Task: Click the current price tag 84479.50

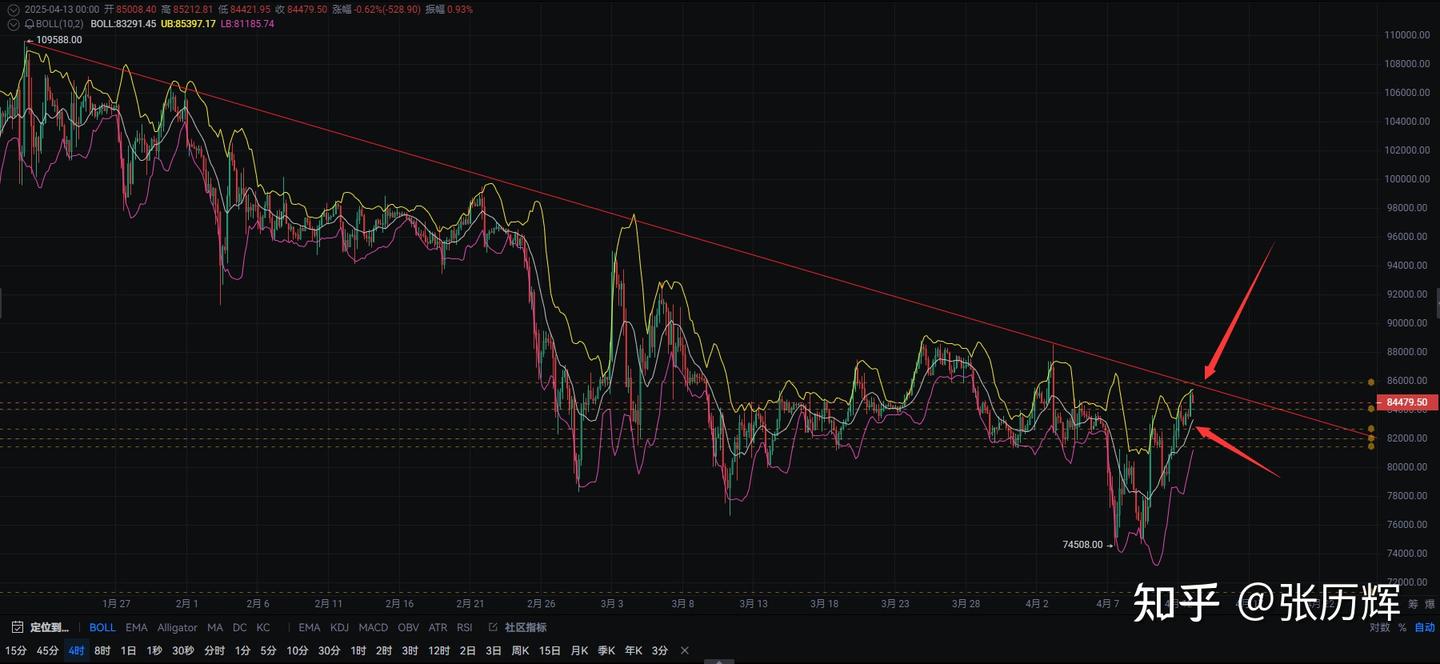Action: click(x=1407, y=402)
